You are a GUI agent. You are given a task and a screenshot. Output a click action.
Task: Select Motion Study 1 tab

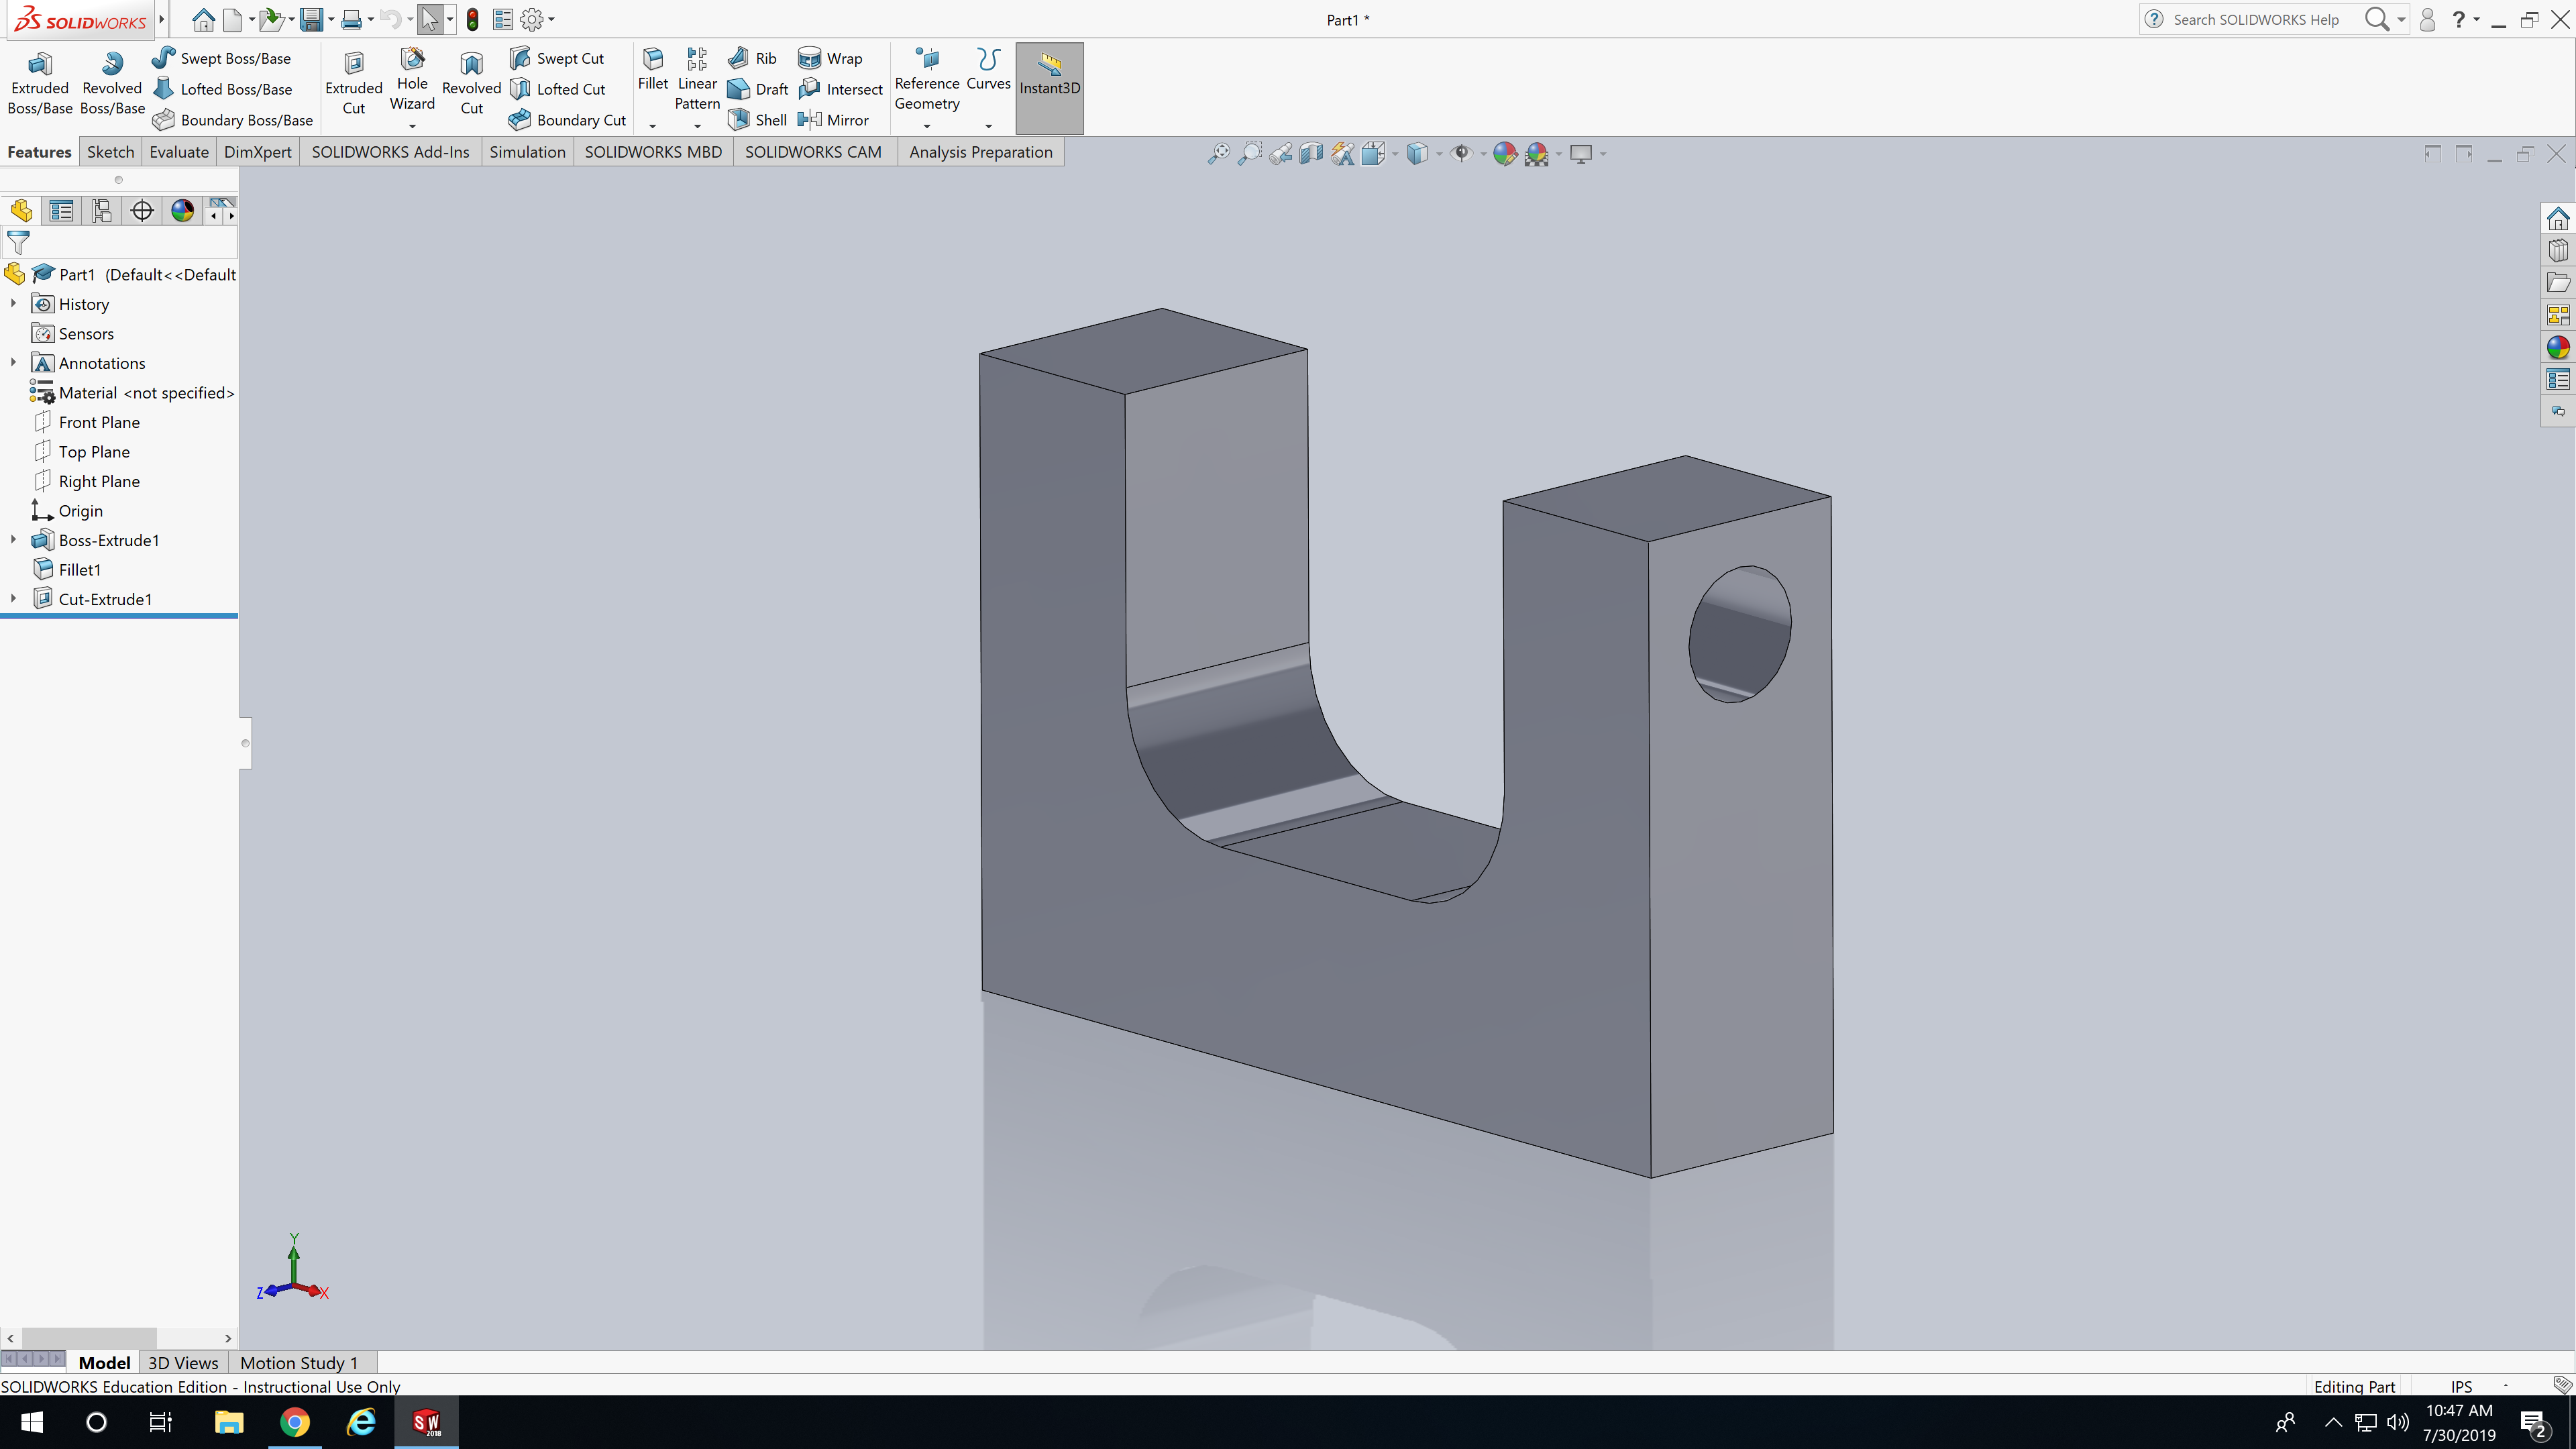pos(298,1363)
